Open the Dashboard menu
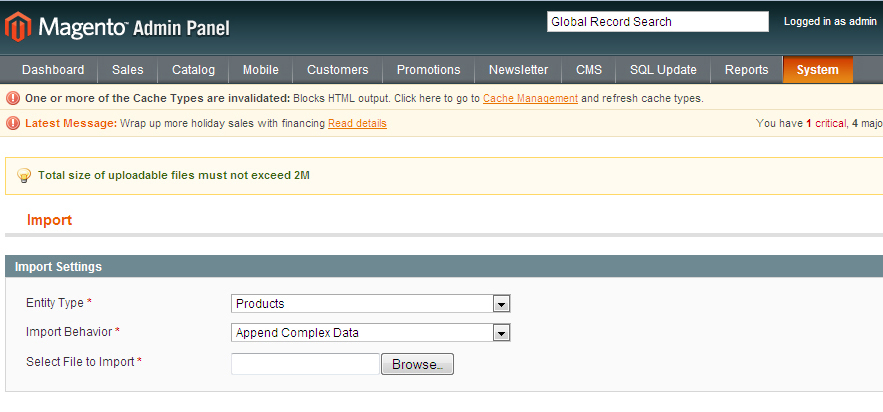This screenshot has height=412, width=883. (x=53, y=70)
